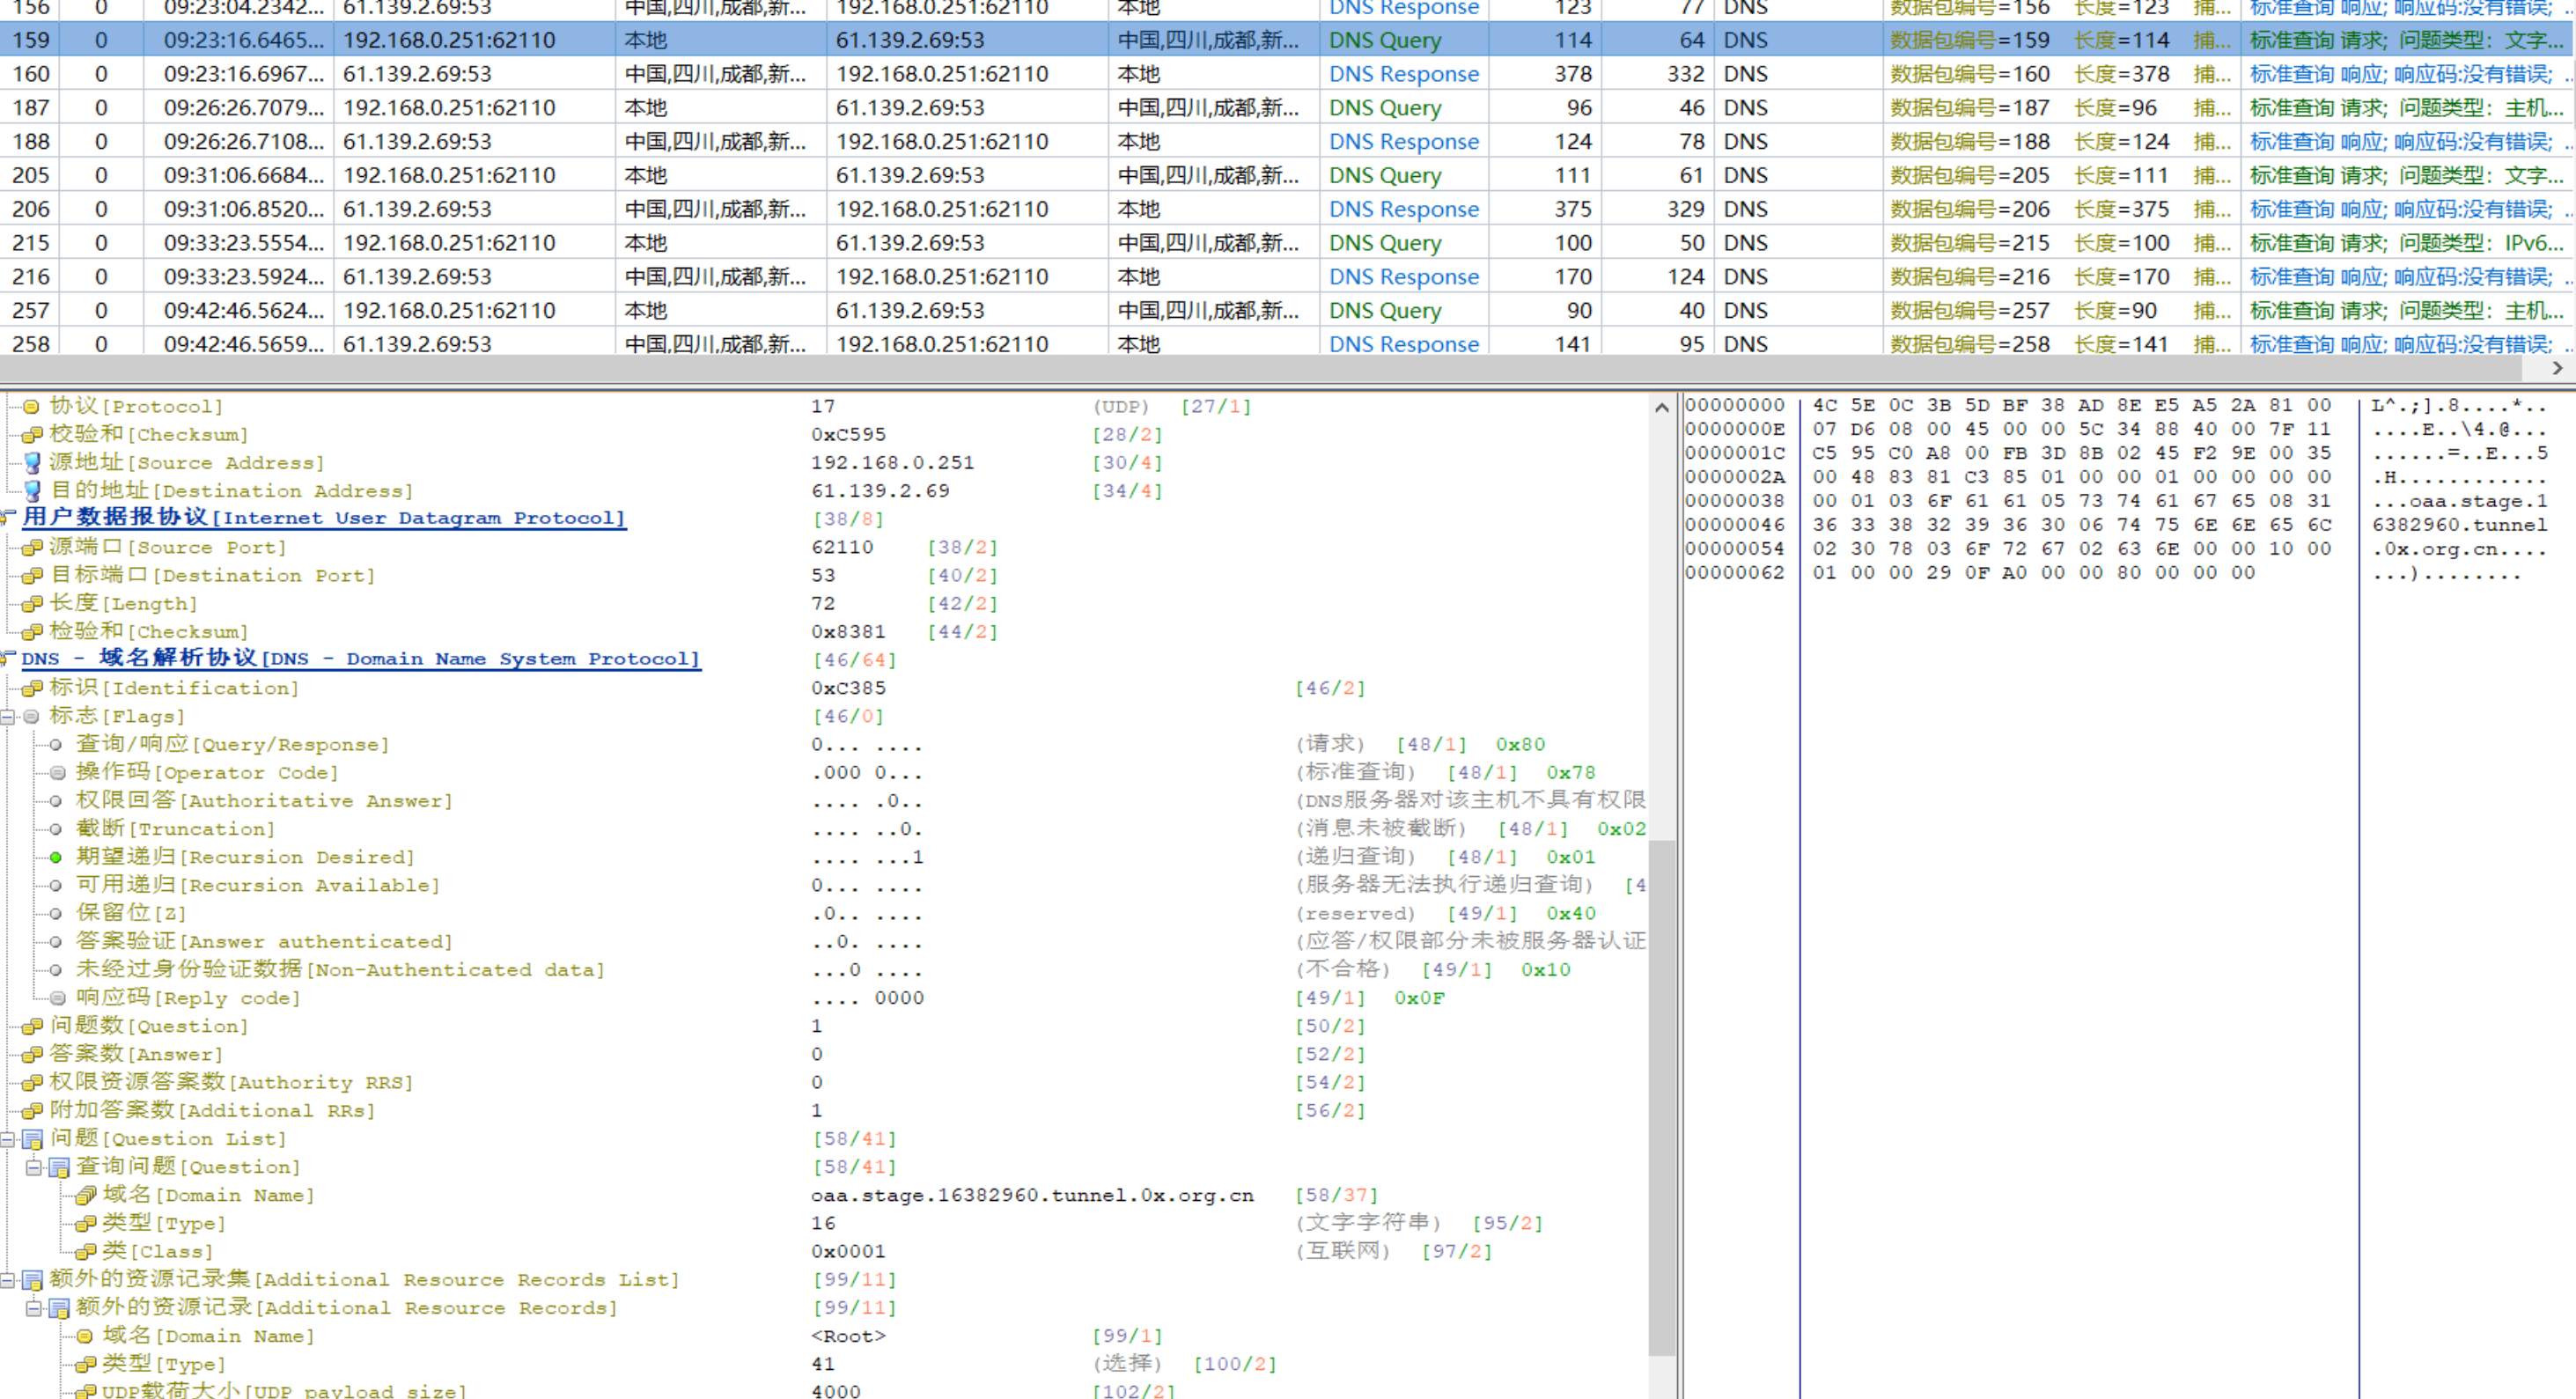
Task: Click the Authority RRS field icon
Action: pos(31,1082)
